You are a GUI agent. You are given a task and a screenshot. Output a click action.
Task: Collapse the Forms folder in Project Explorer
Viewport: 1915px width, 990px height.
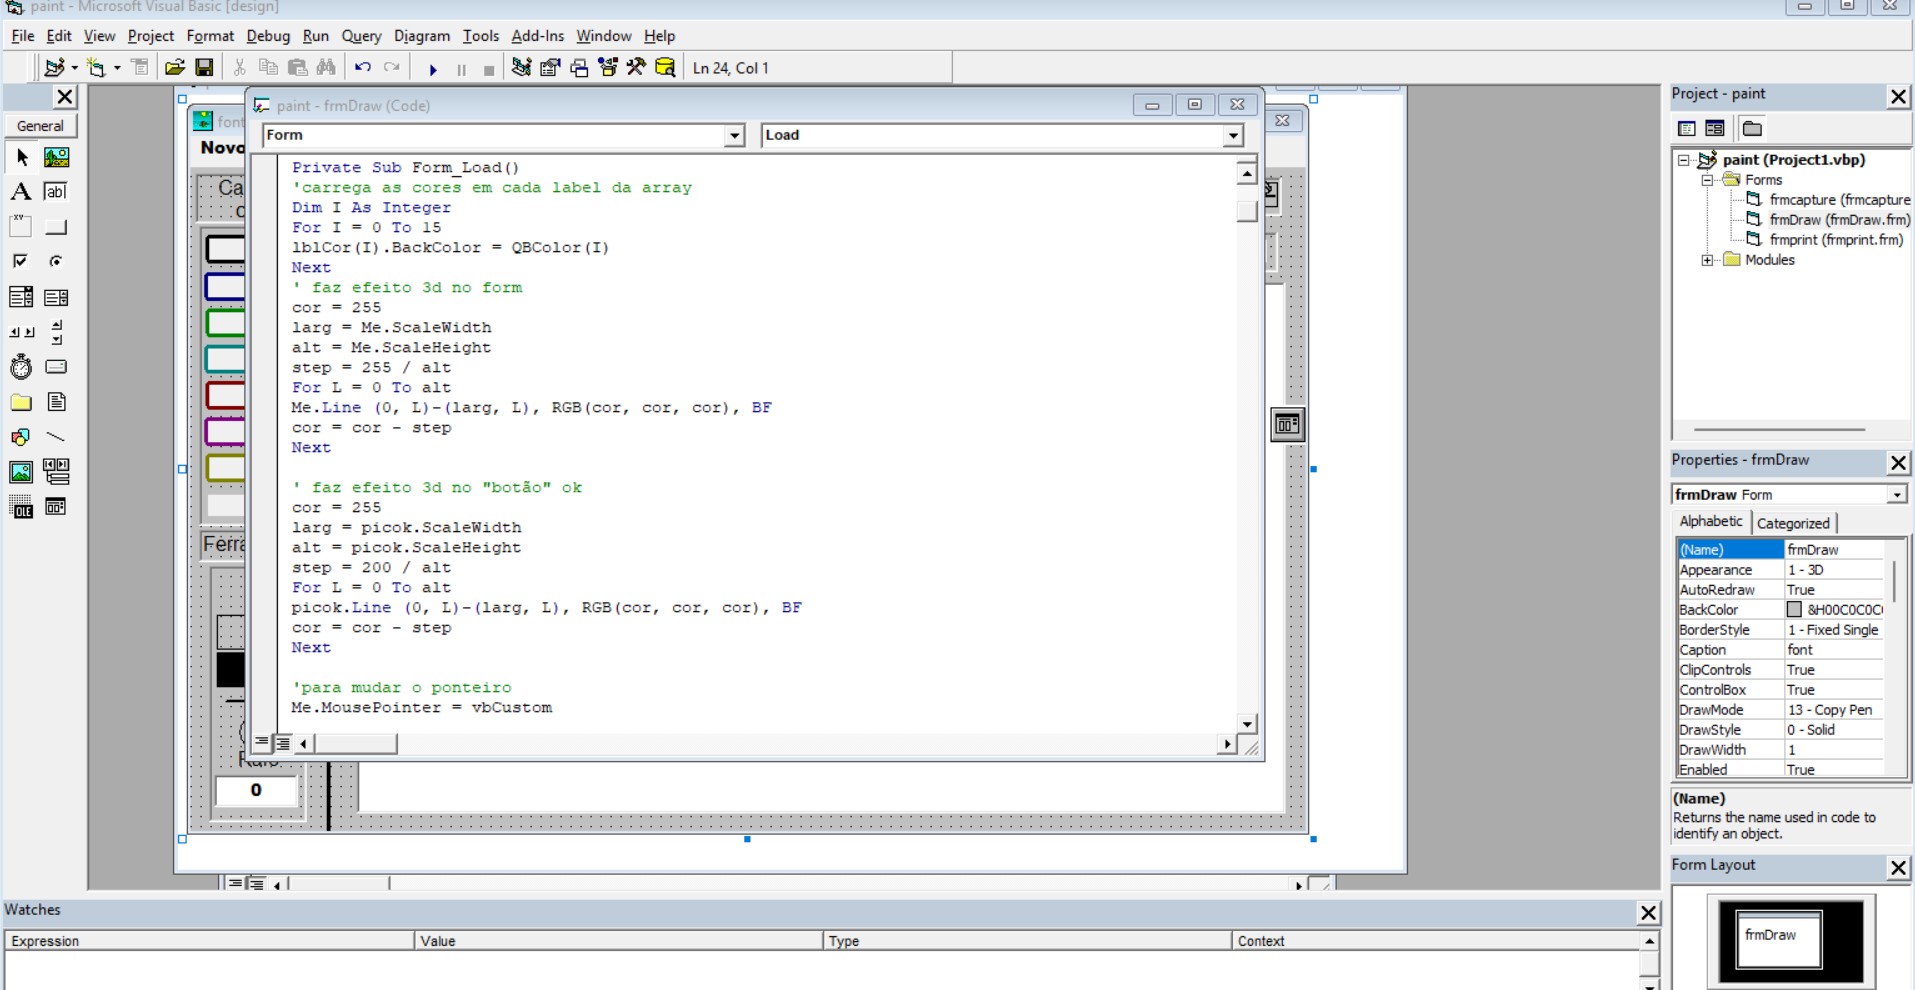[x=1708, y=180]
